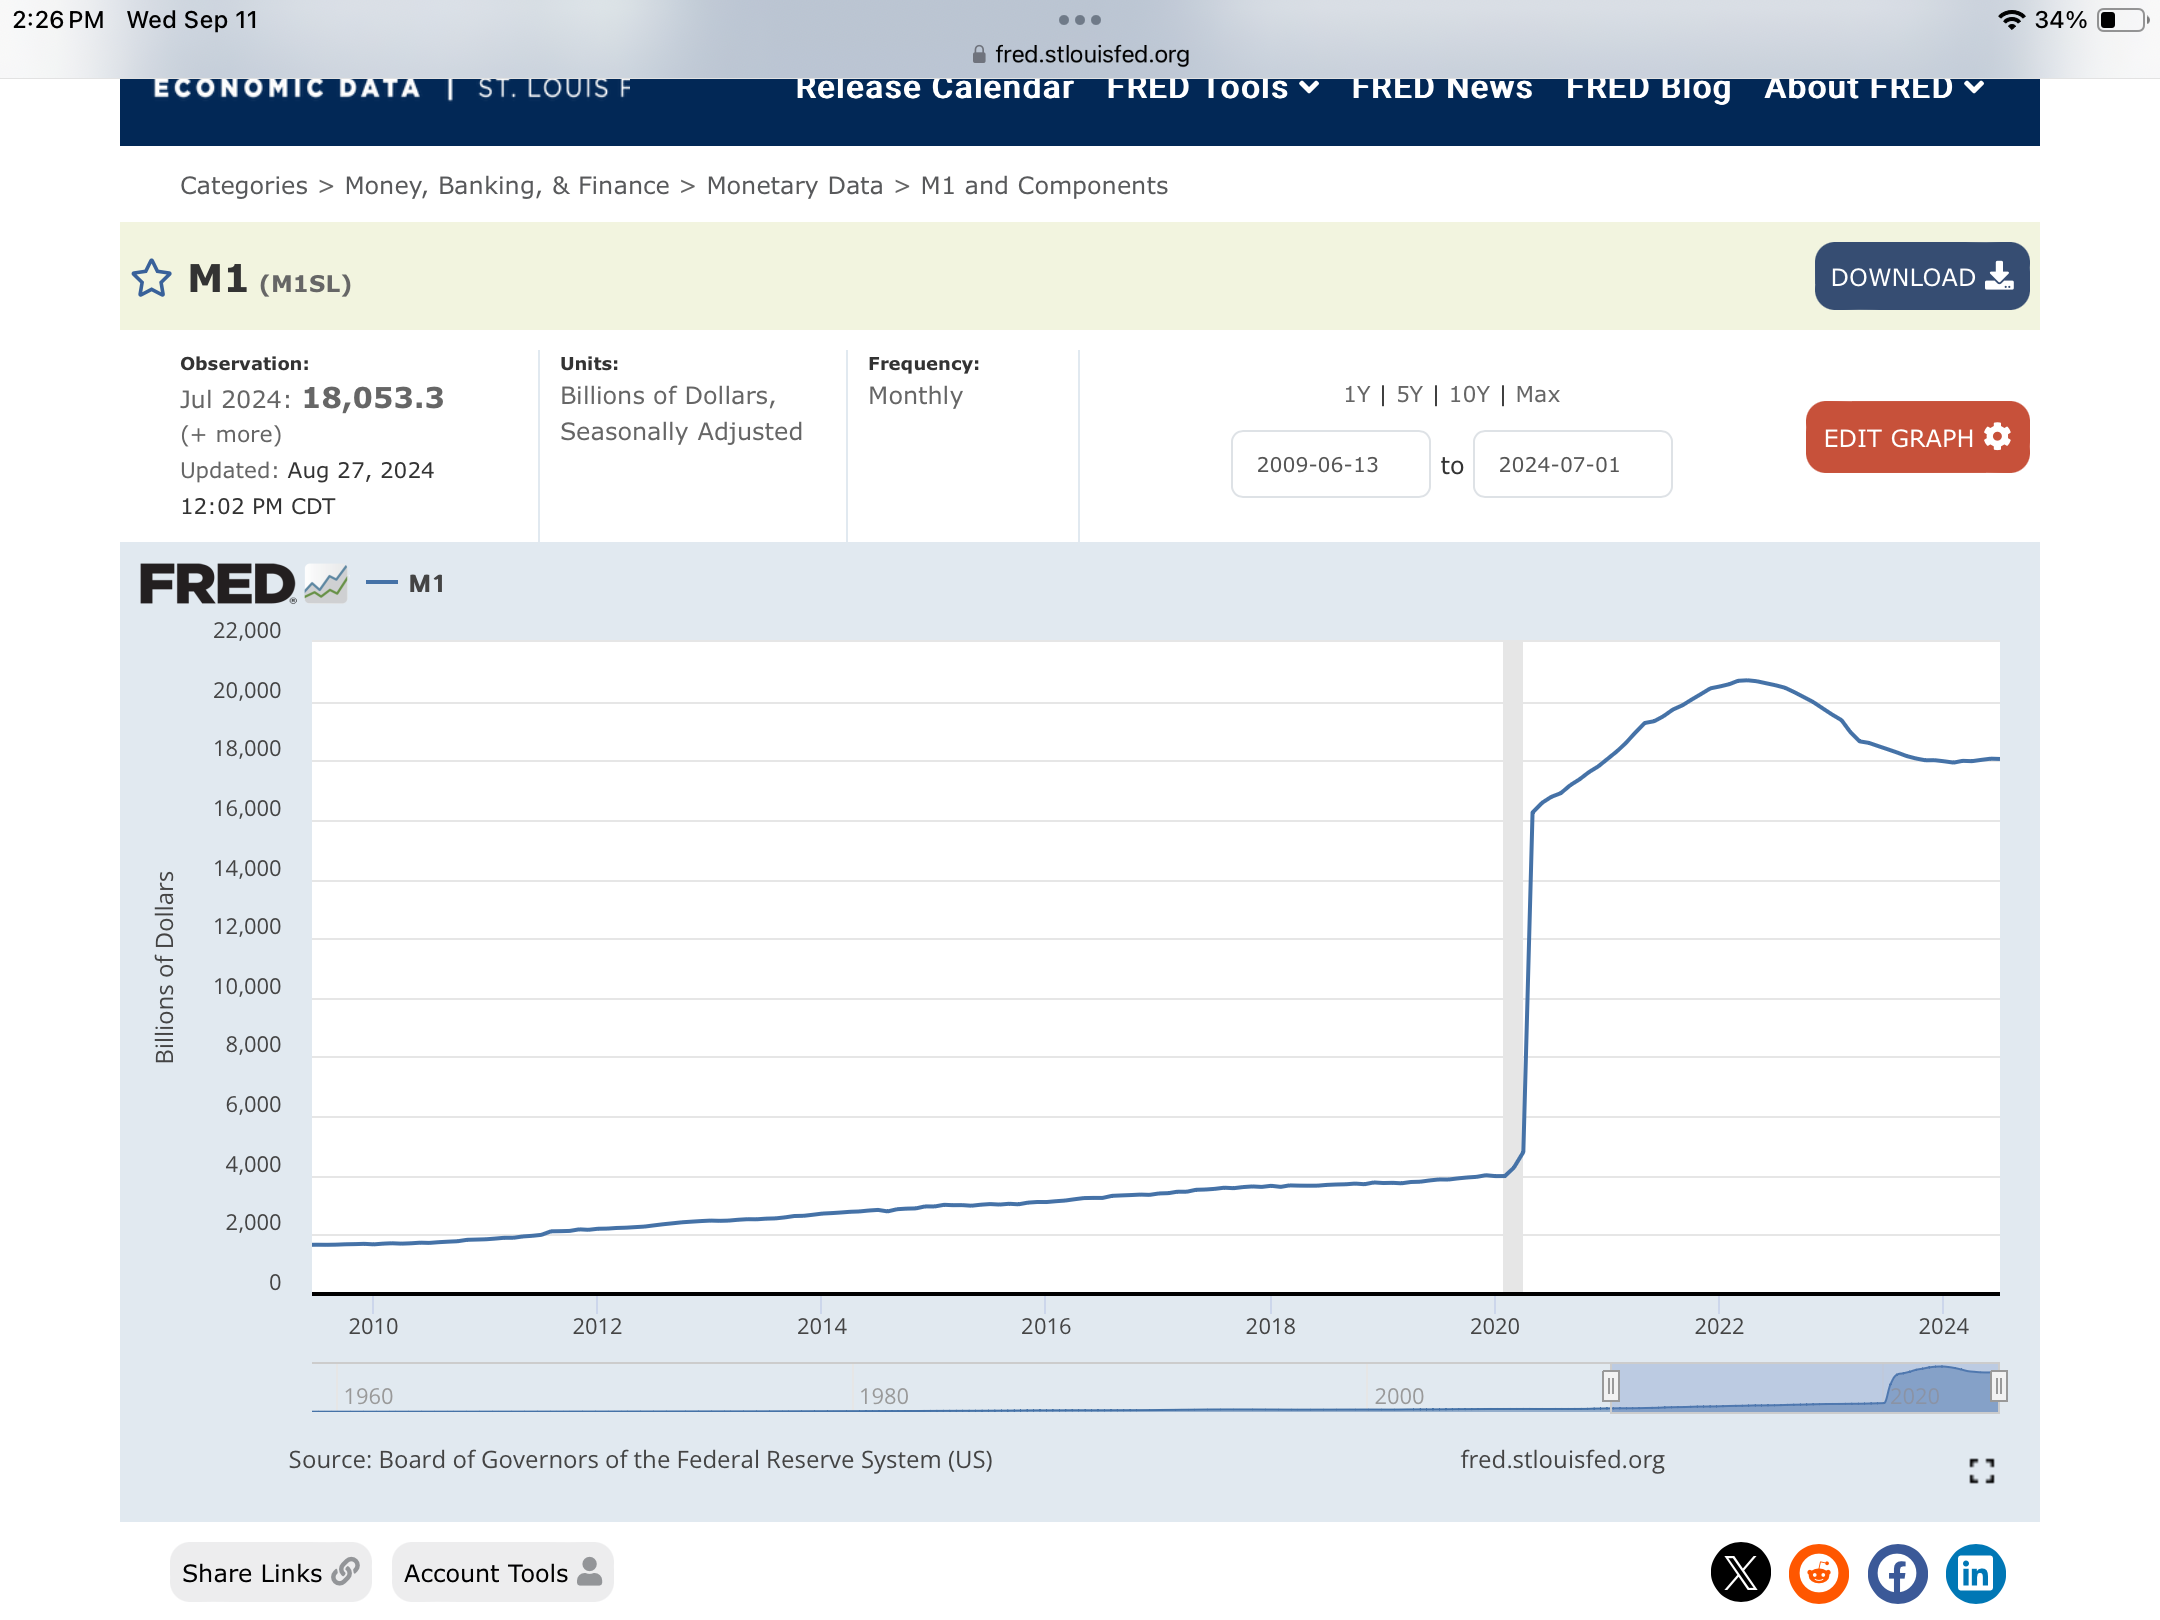Expand the (+ more) observations list
The width and height of the screenshot is (2160, 1620).
point(231,435)
